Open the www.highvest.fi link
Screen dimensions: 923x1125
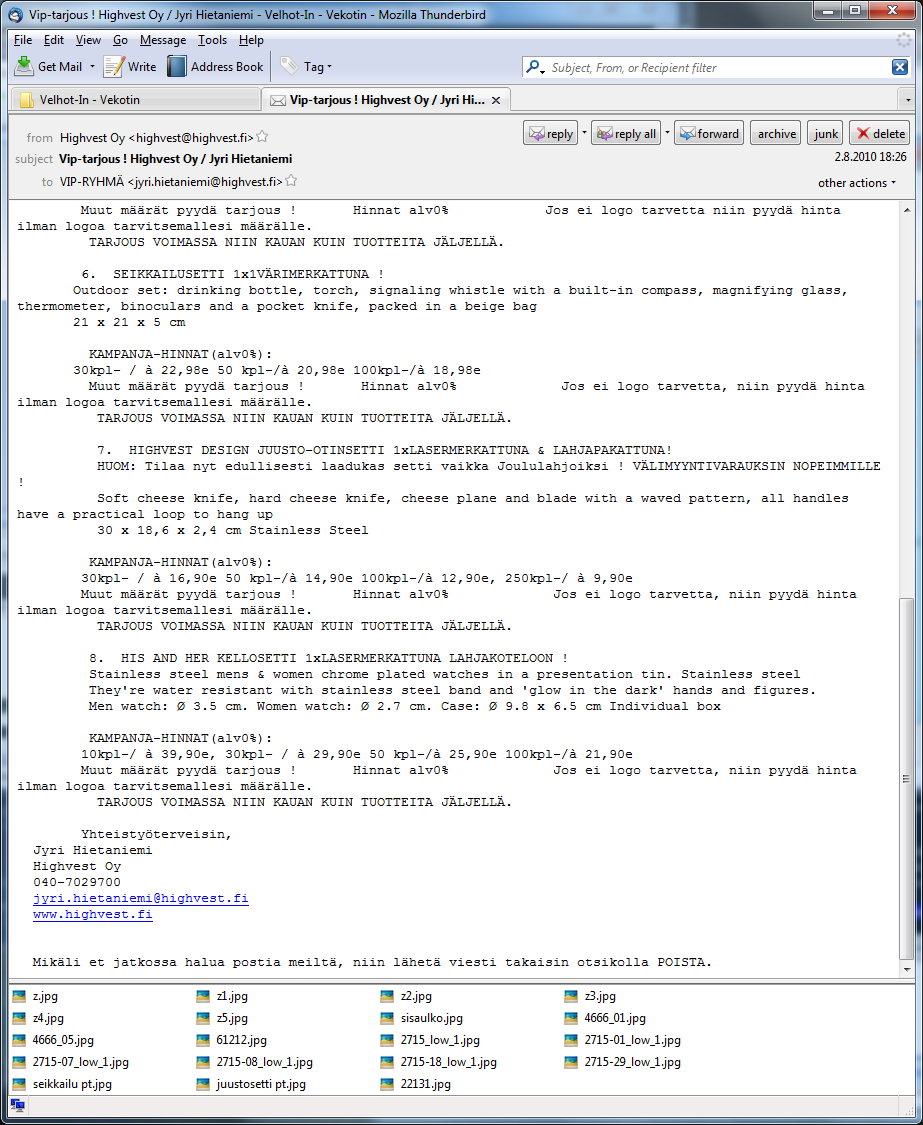tap(92, 915)
